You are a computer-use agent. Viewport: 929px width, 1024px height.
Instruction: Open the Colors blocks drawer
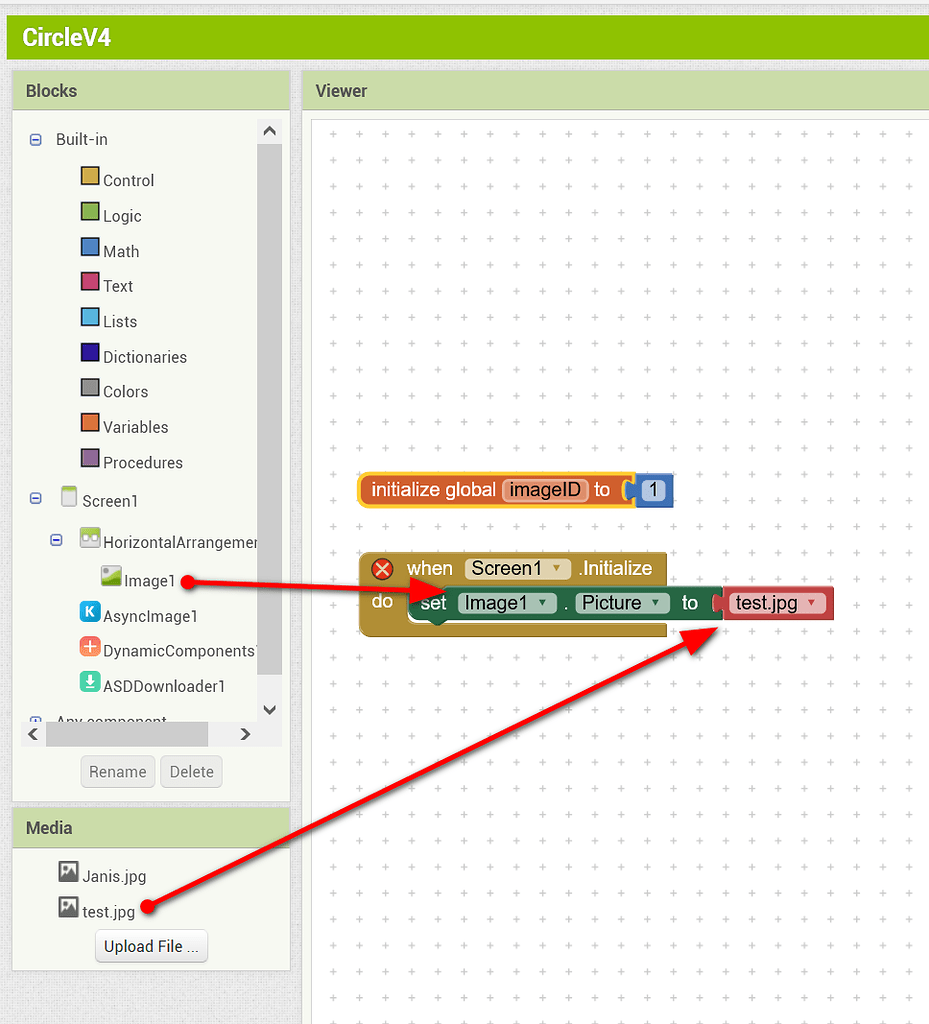click(x=125, y=391)
